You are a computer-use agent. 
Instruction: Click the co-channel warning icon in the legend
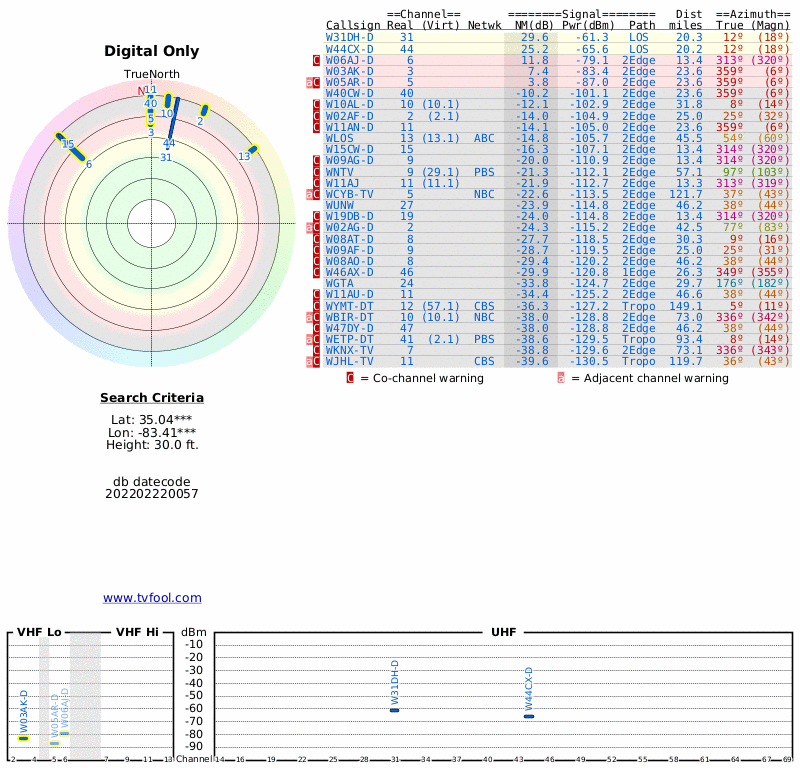[350, 378]
